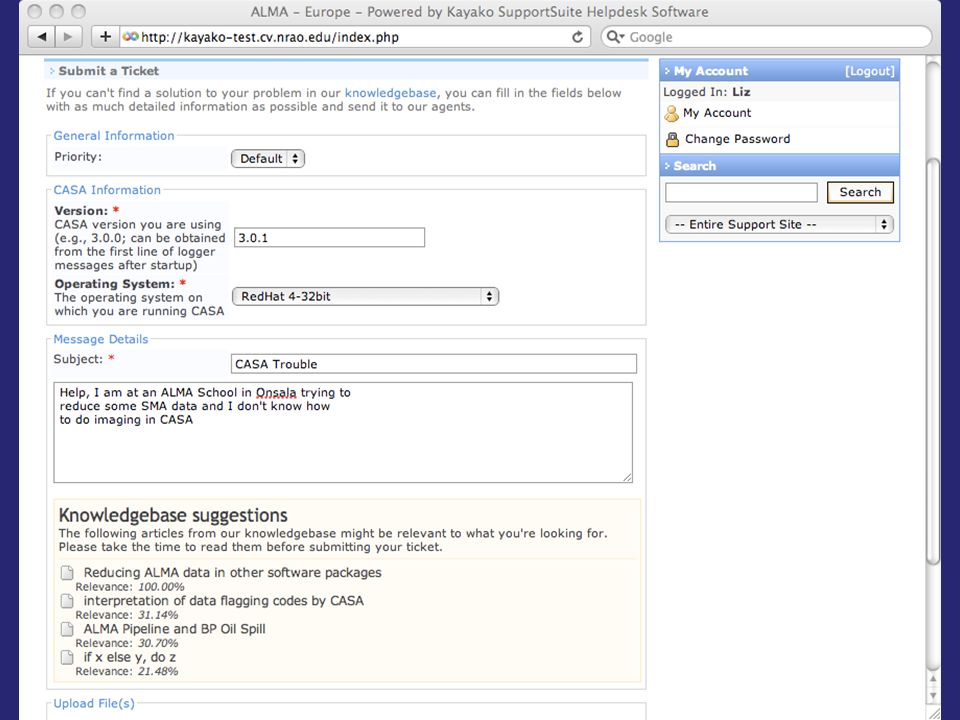The image size is (960, 720).
Task: Click the My Account user icon
Action: coord(672,113)
